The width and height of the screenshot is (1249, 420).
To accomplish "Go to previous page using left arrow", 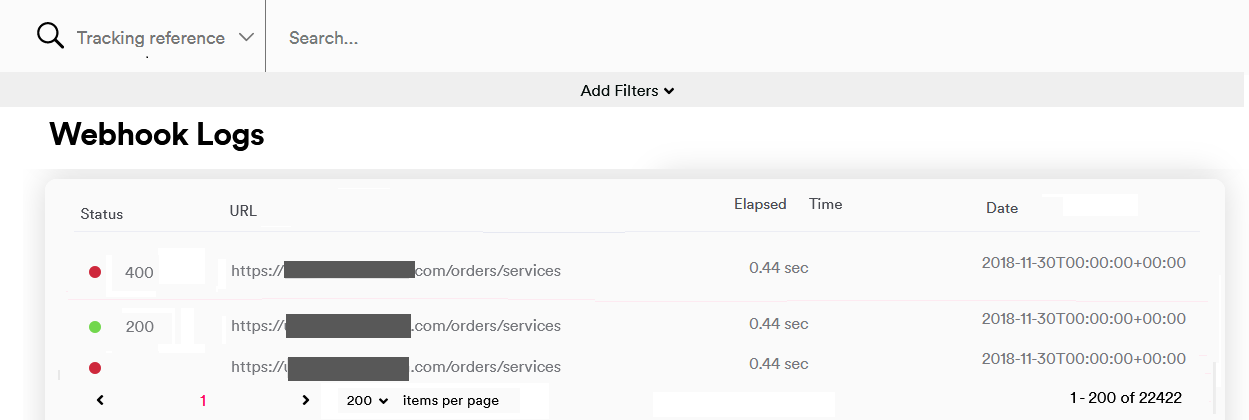I will click(x=100, y=400).
